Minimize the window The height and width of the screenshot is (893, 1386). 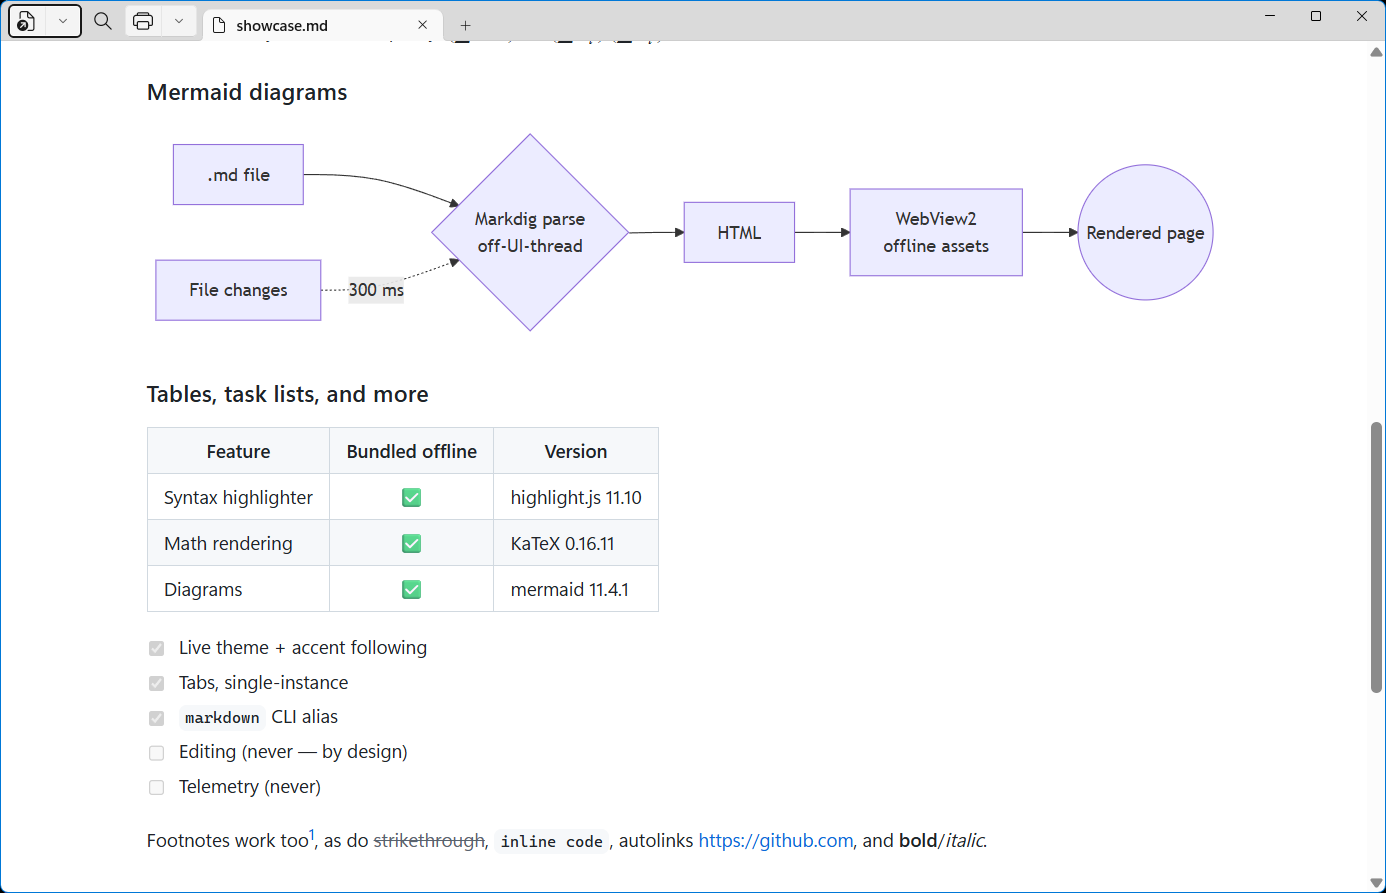(1270, 16)
